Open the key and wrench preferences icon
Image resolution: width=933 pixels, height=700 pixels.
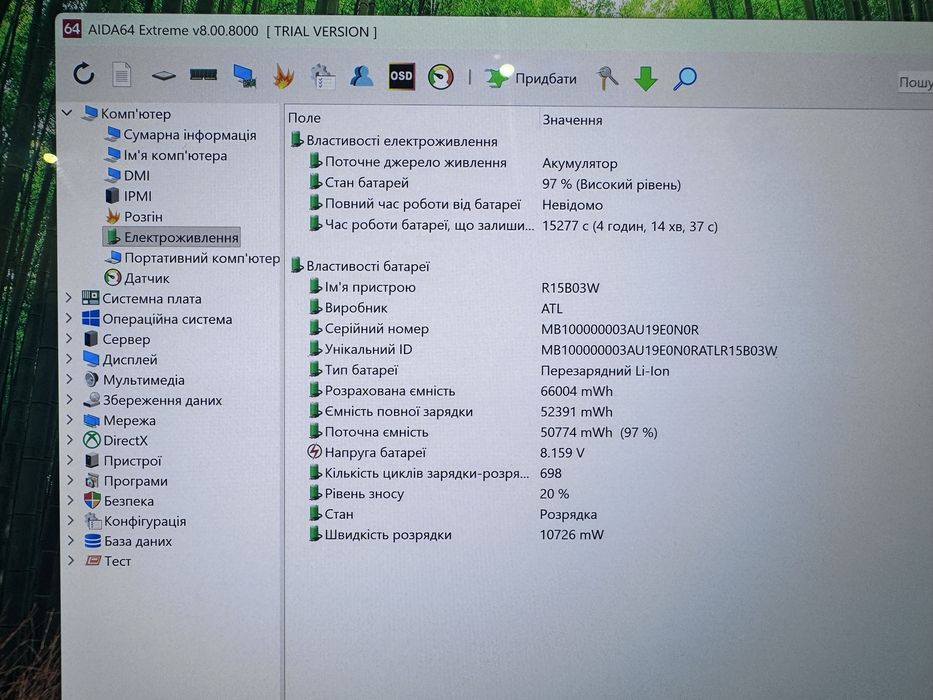point(608,78)
